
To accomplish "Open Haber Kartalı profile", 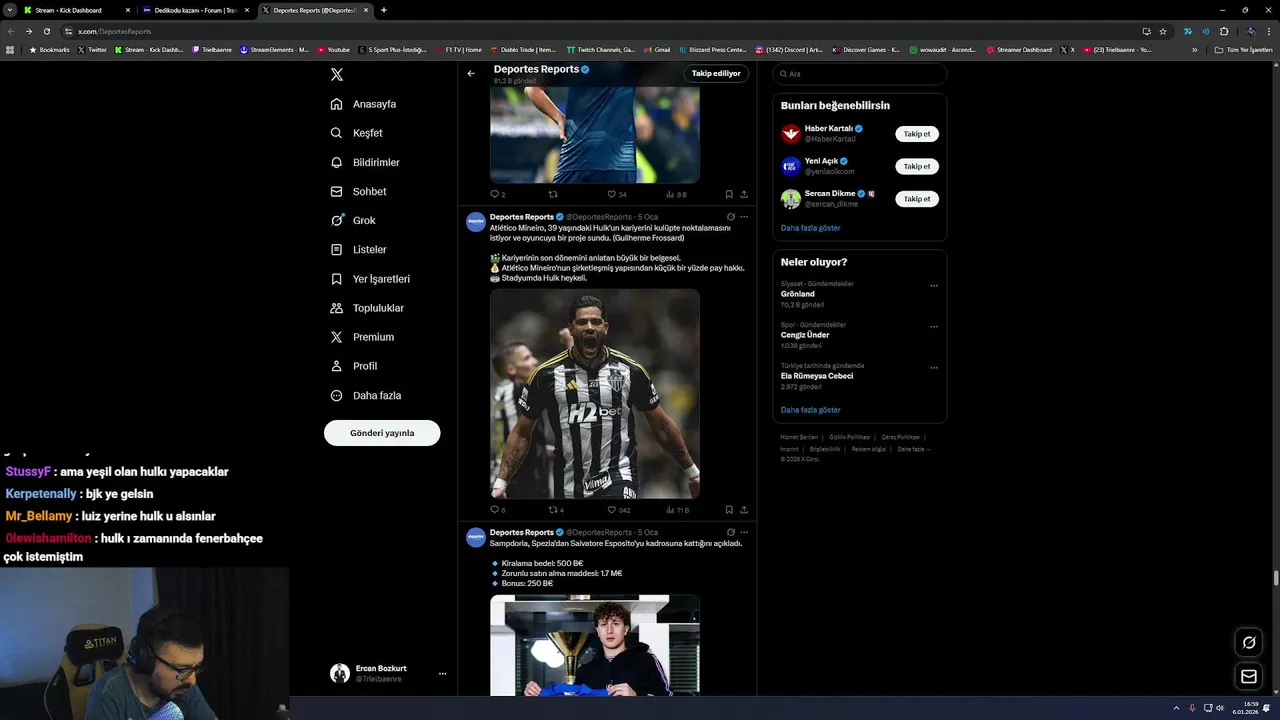I will point(828,129).
